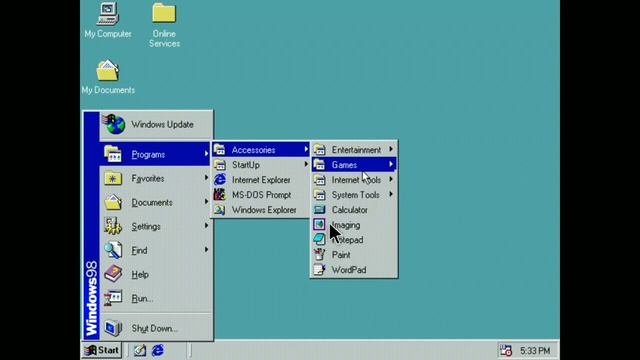Click the StartUp folder icon

point(220,165)
